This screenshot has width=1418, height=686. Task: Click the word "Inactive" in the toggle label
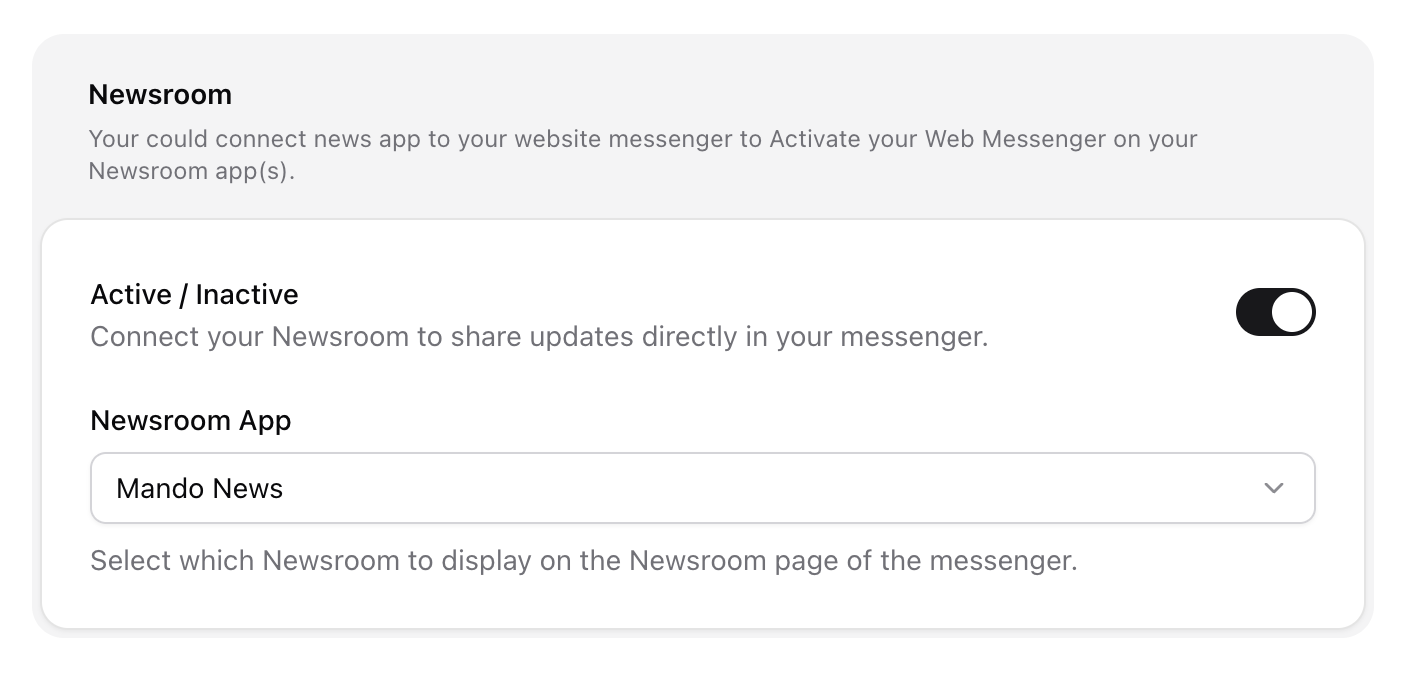coord(247,295)
